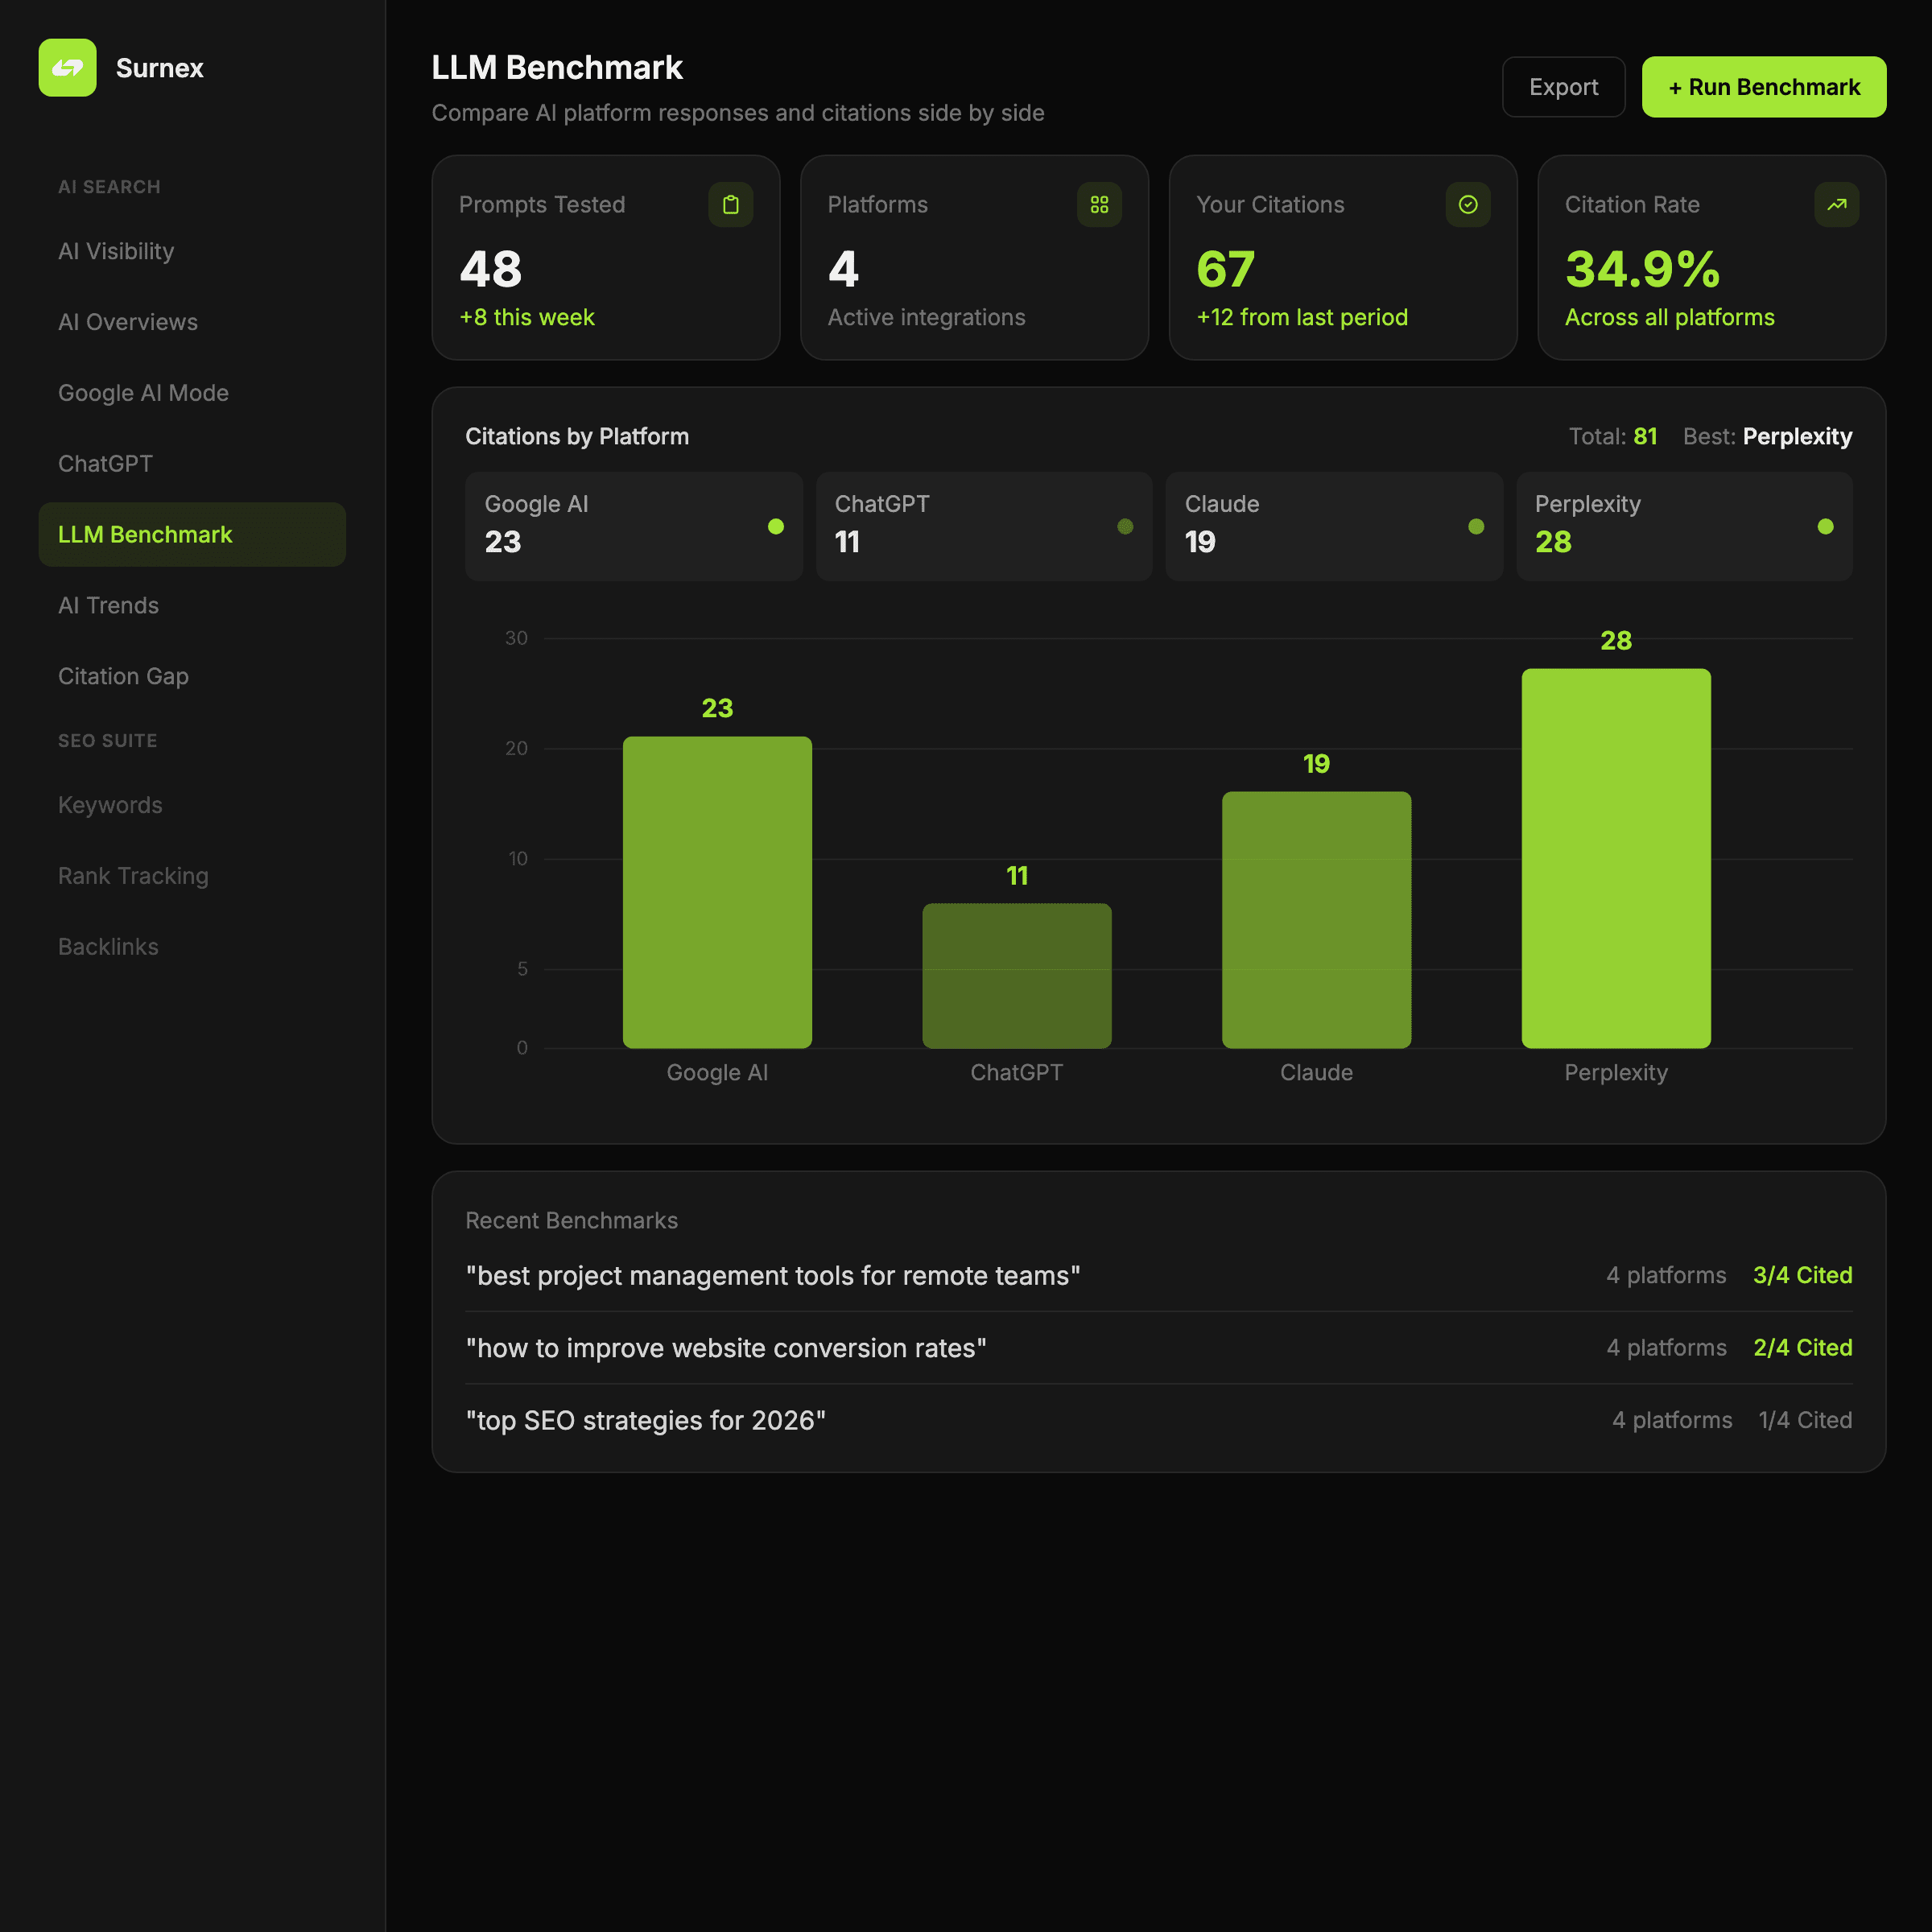Click the Perplexity bar in the chart

coord(1615,858)
